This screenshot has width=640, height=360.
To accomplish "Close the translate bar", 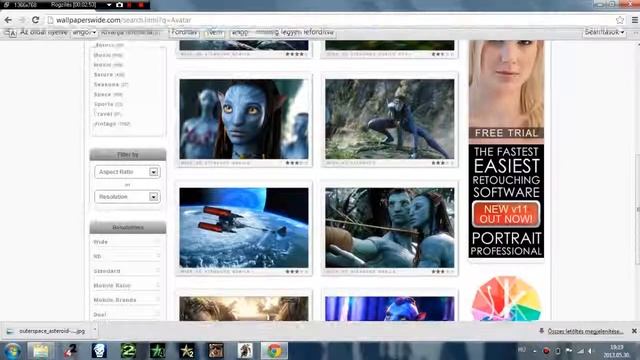I will pos(636,32).
